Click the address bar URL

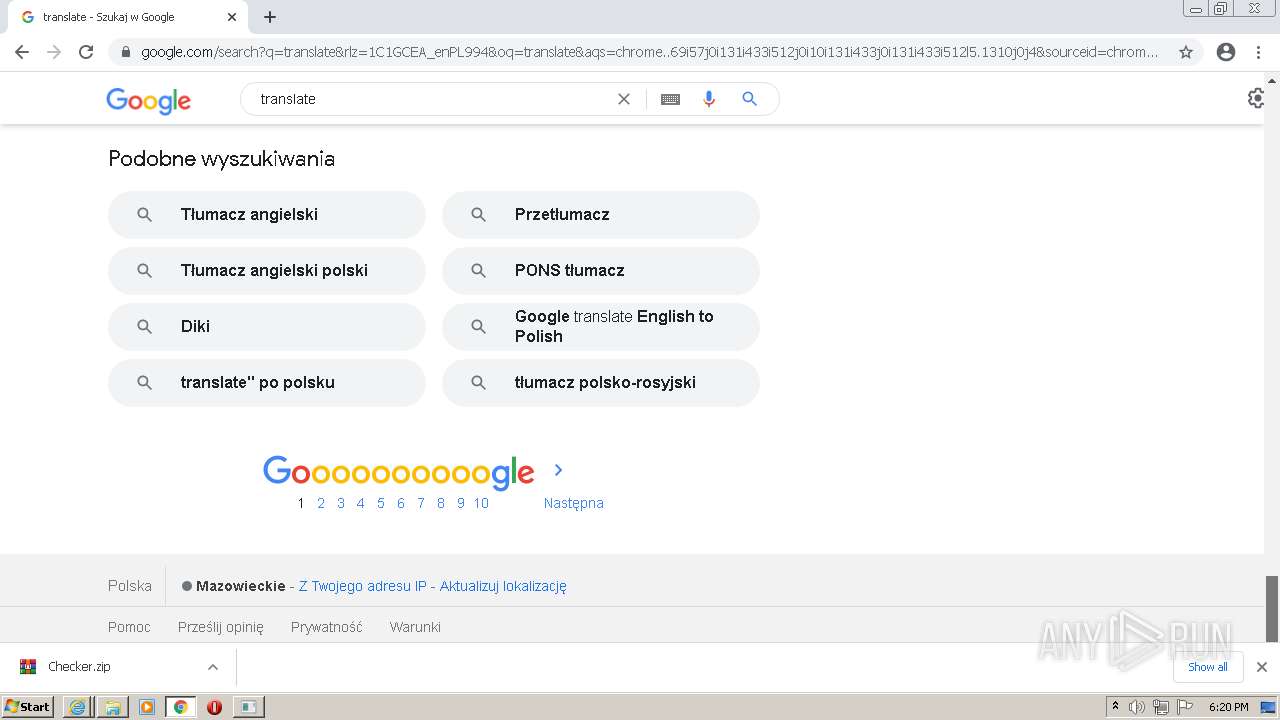pyautogui.click(x=648, y=52)
